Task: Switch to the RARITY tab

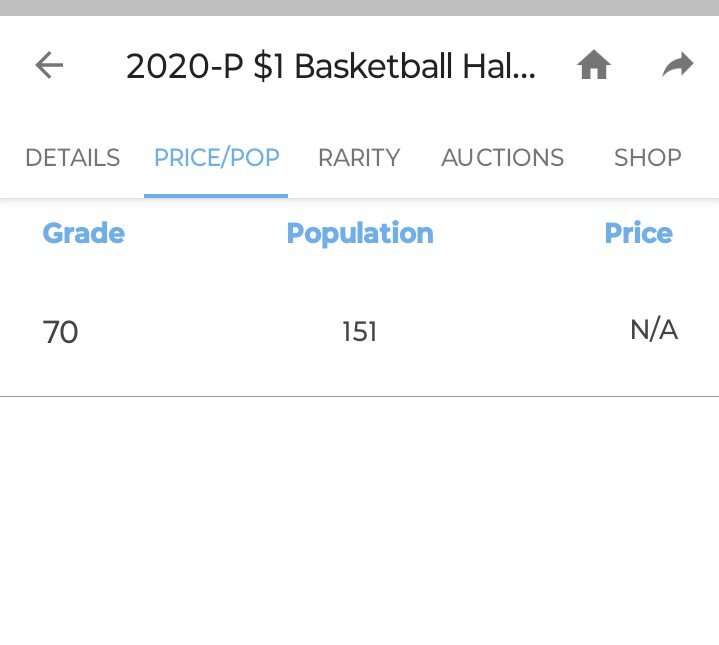Action: pos(359,158)
